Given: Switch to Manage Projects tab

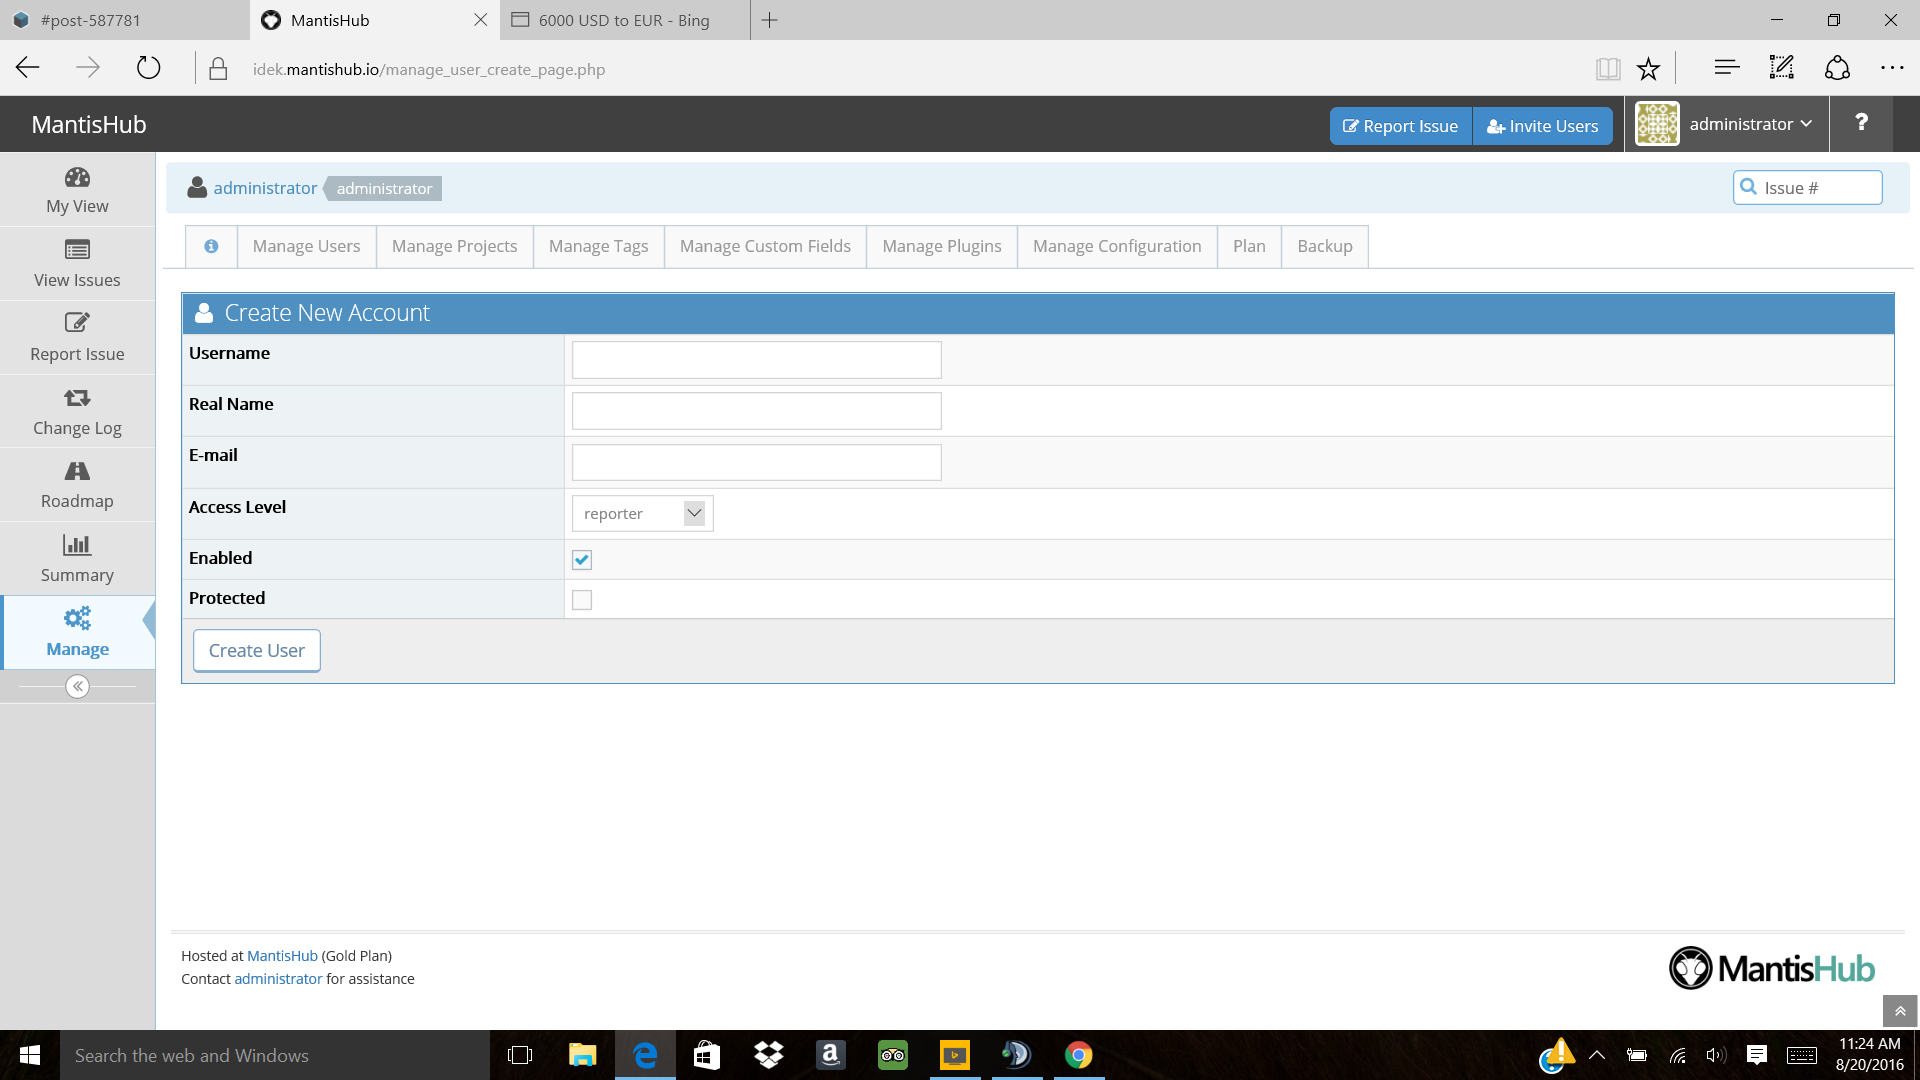Looking at the screenshot, I should pyautogui.click(x=454, y=246).
